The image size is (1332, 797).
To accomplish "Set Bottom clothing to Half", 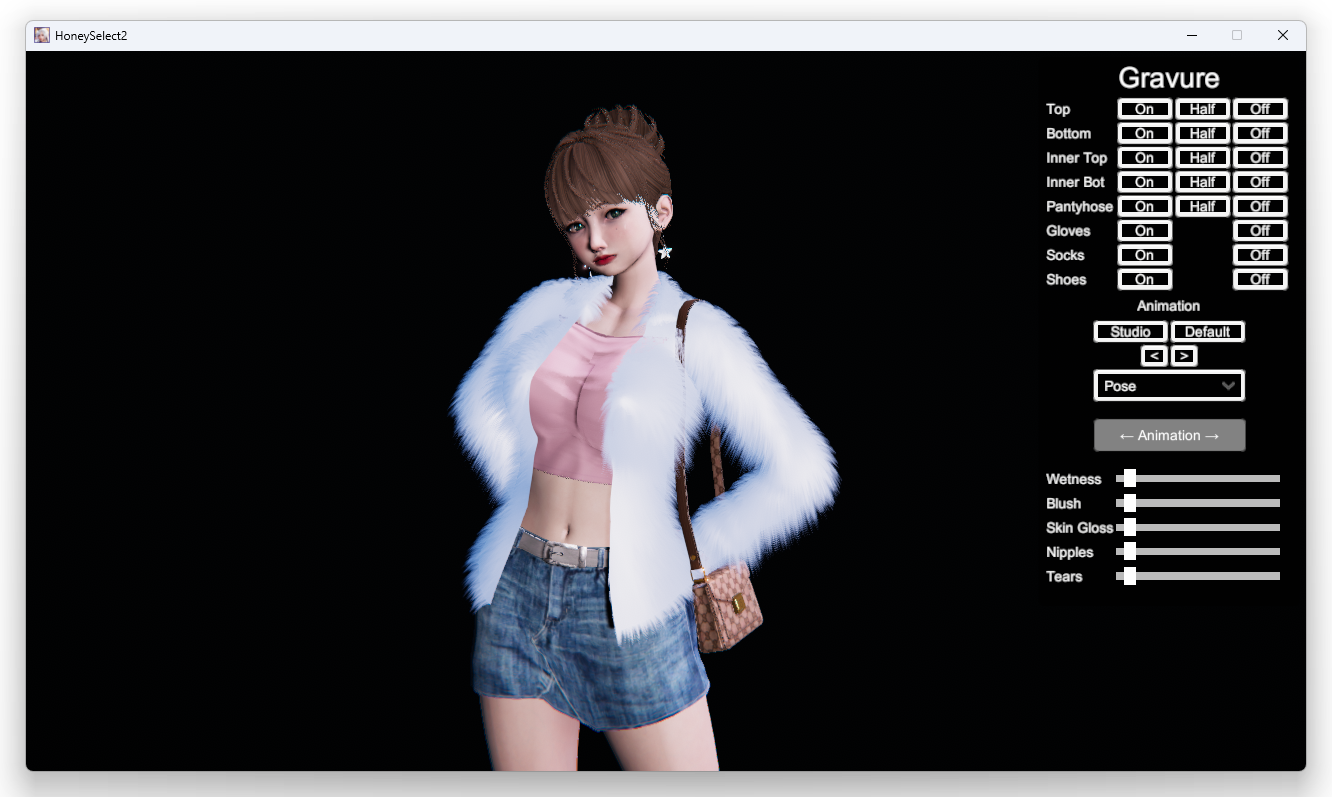I will click(x=1202, y=133).
